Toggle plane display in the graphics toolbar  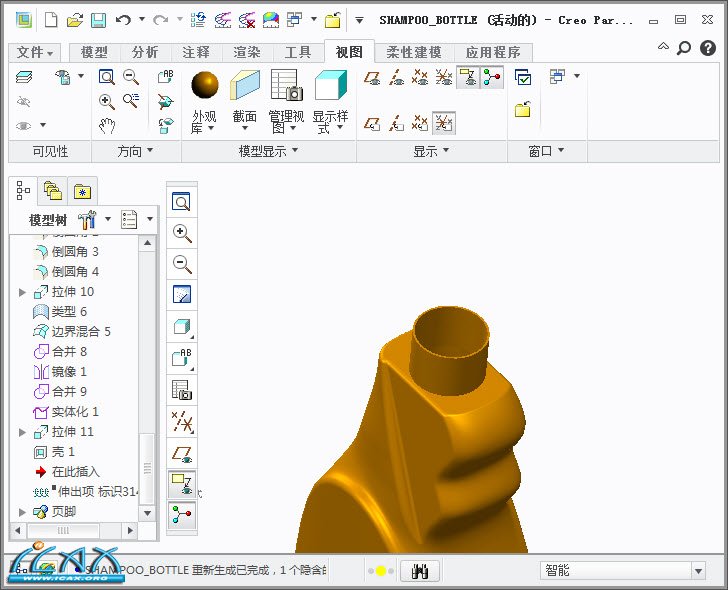(182, 453)
